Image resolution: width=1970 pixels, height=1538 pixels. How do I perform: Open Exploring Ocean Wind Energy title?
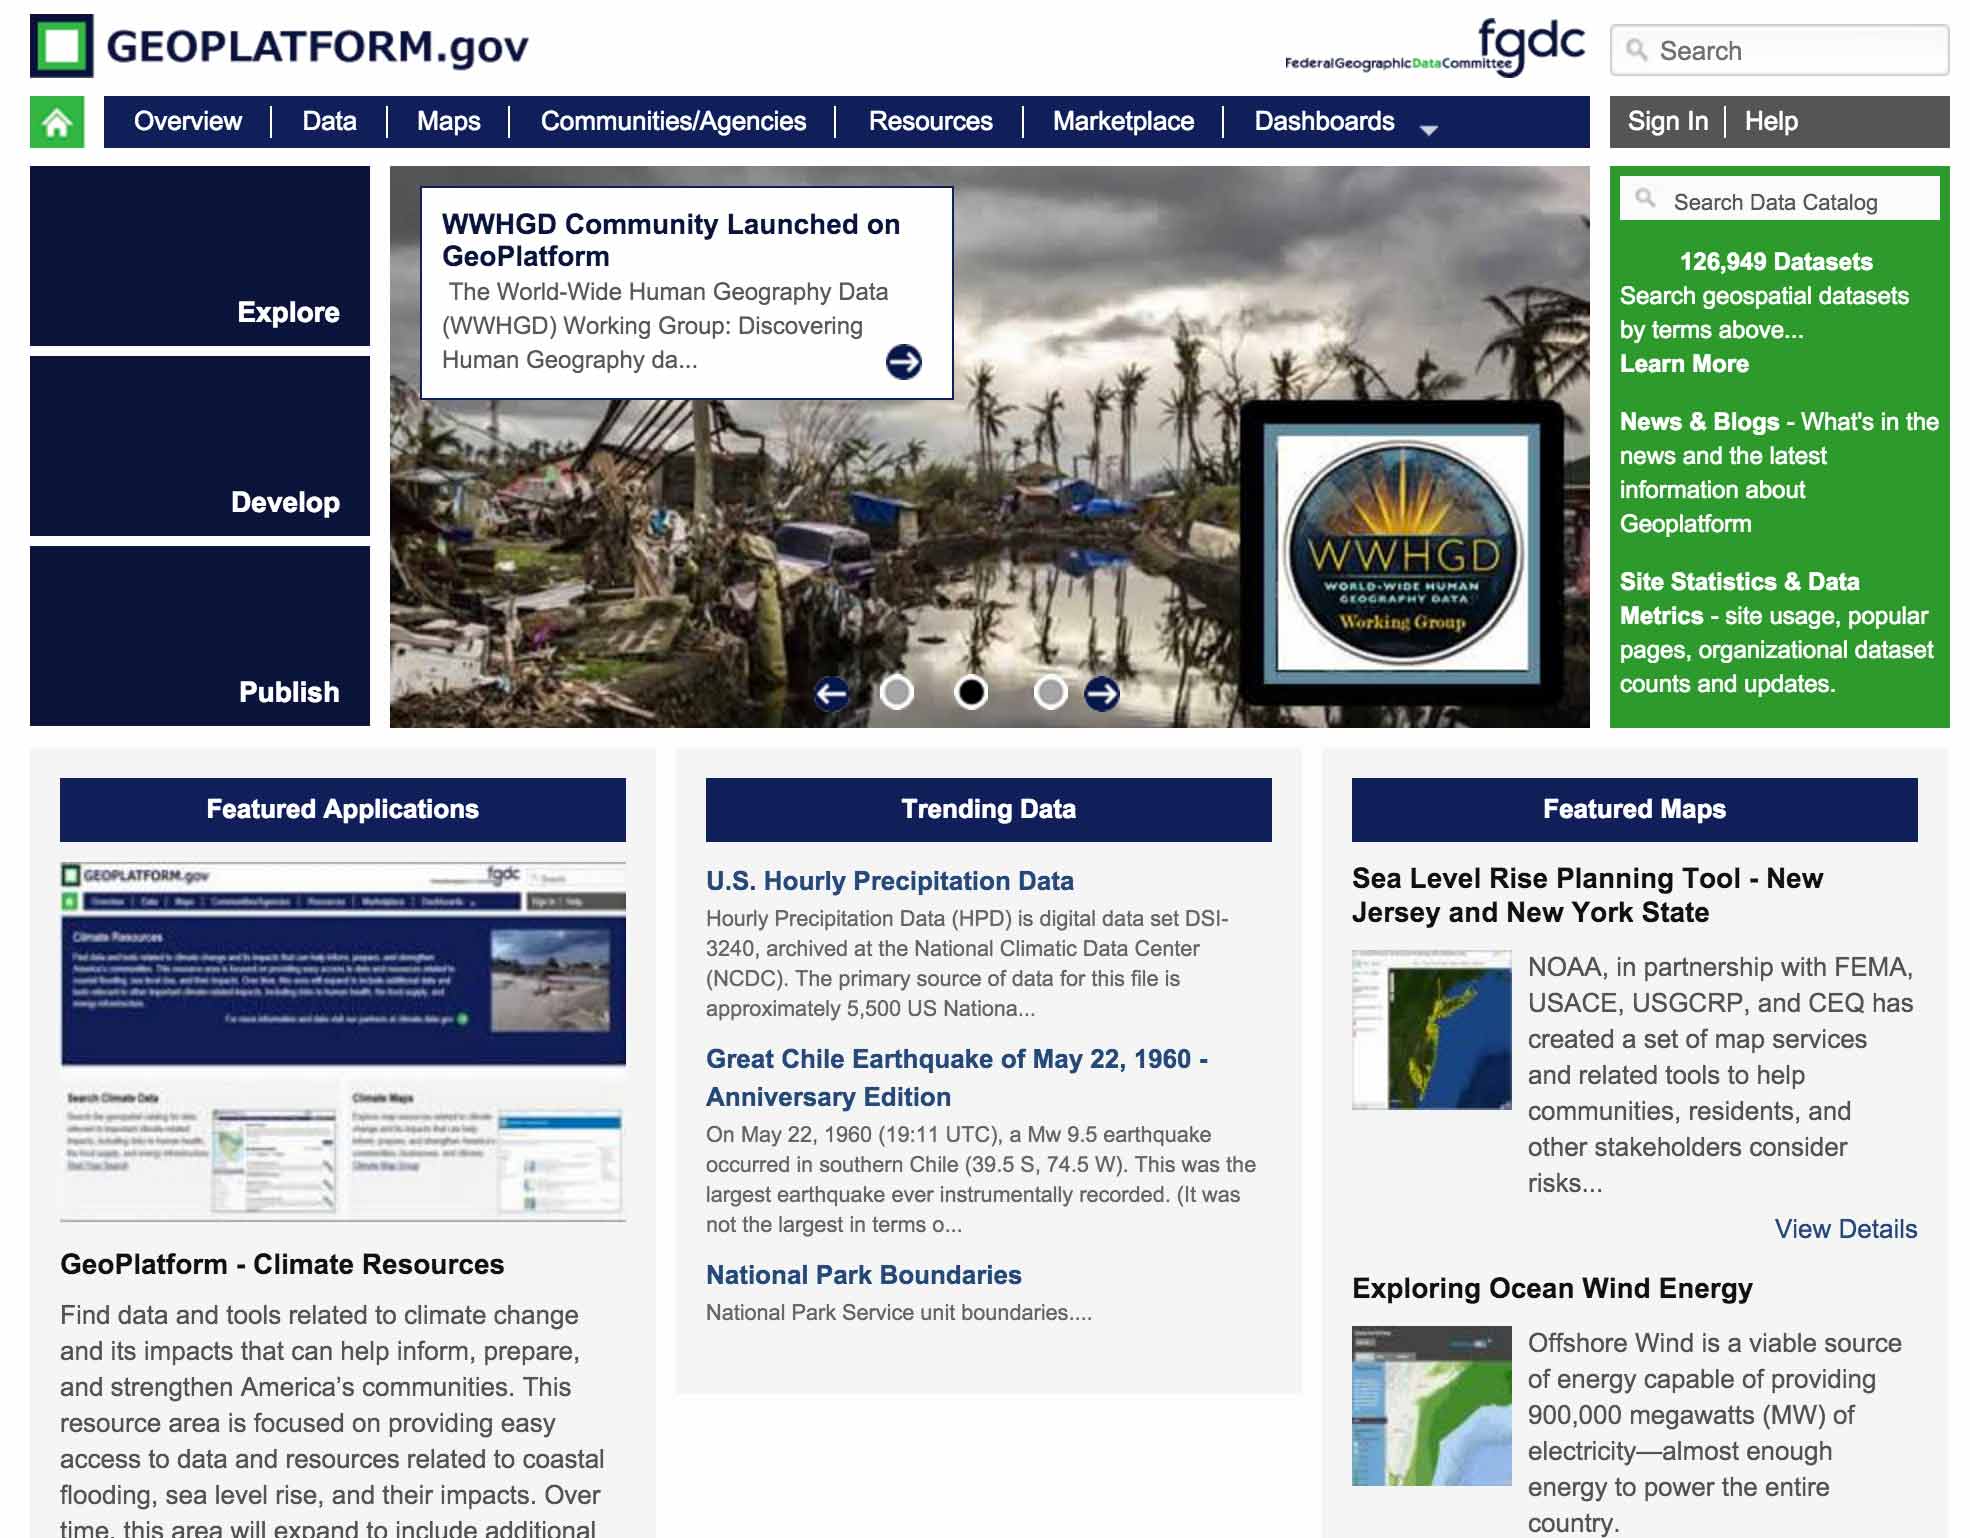[x=1552, y=1288]
